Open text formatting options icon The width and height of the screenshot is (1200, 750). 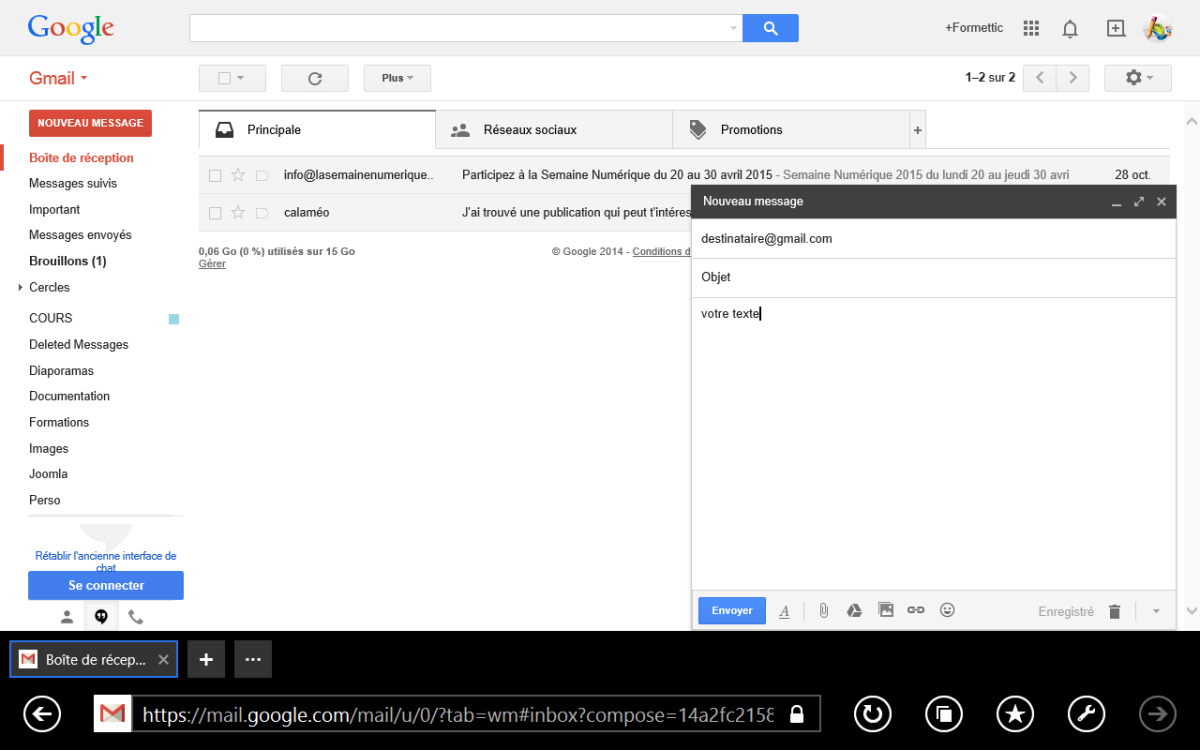coord(784,611)
